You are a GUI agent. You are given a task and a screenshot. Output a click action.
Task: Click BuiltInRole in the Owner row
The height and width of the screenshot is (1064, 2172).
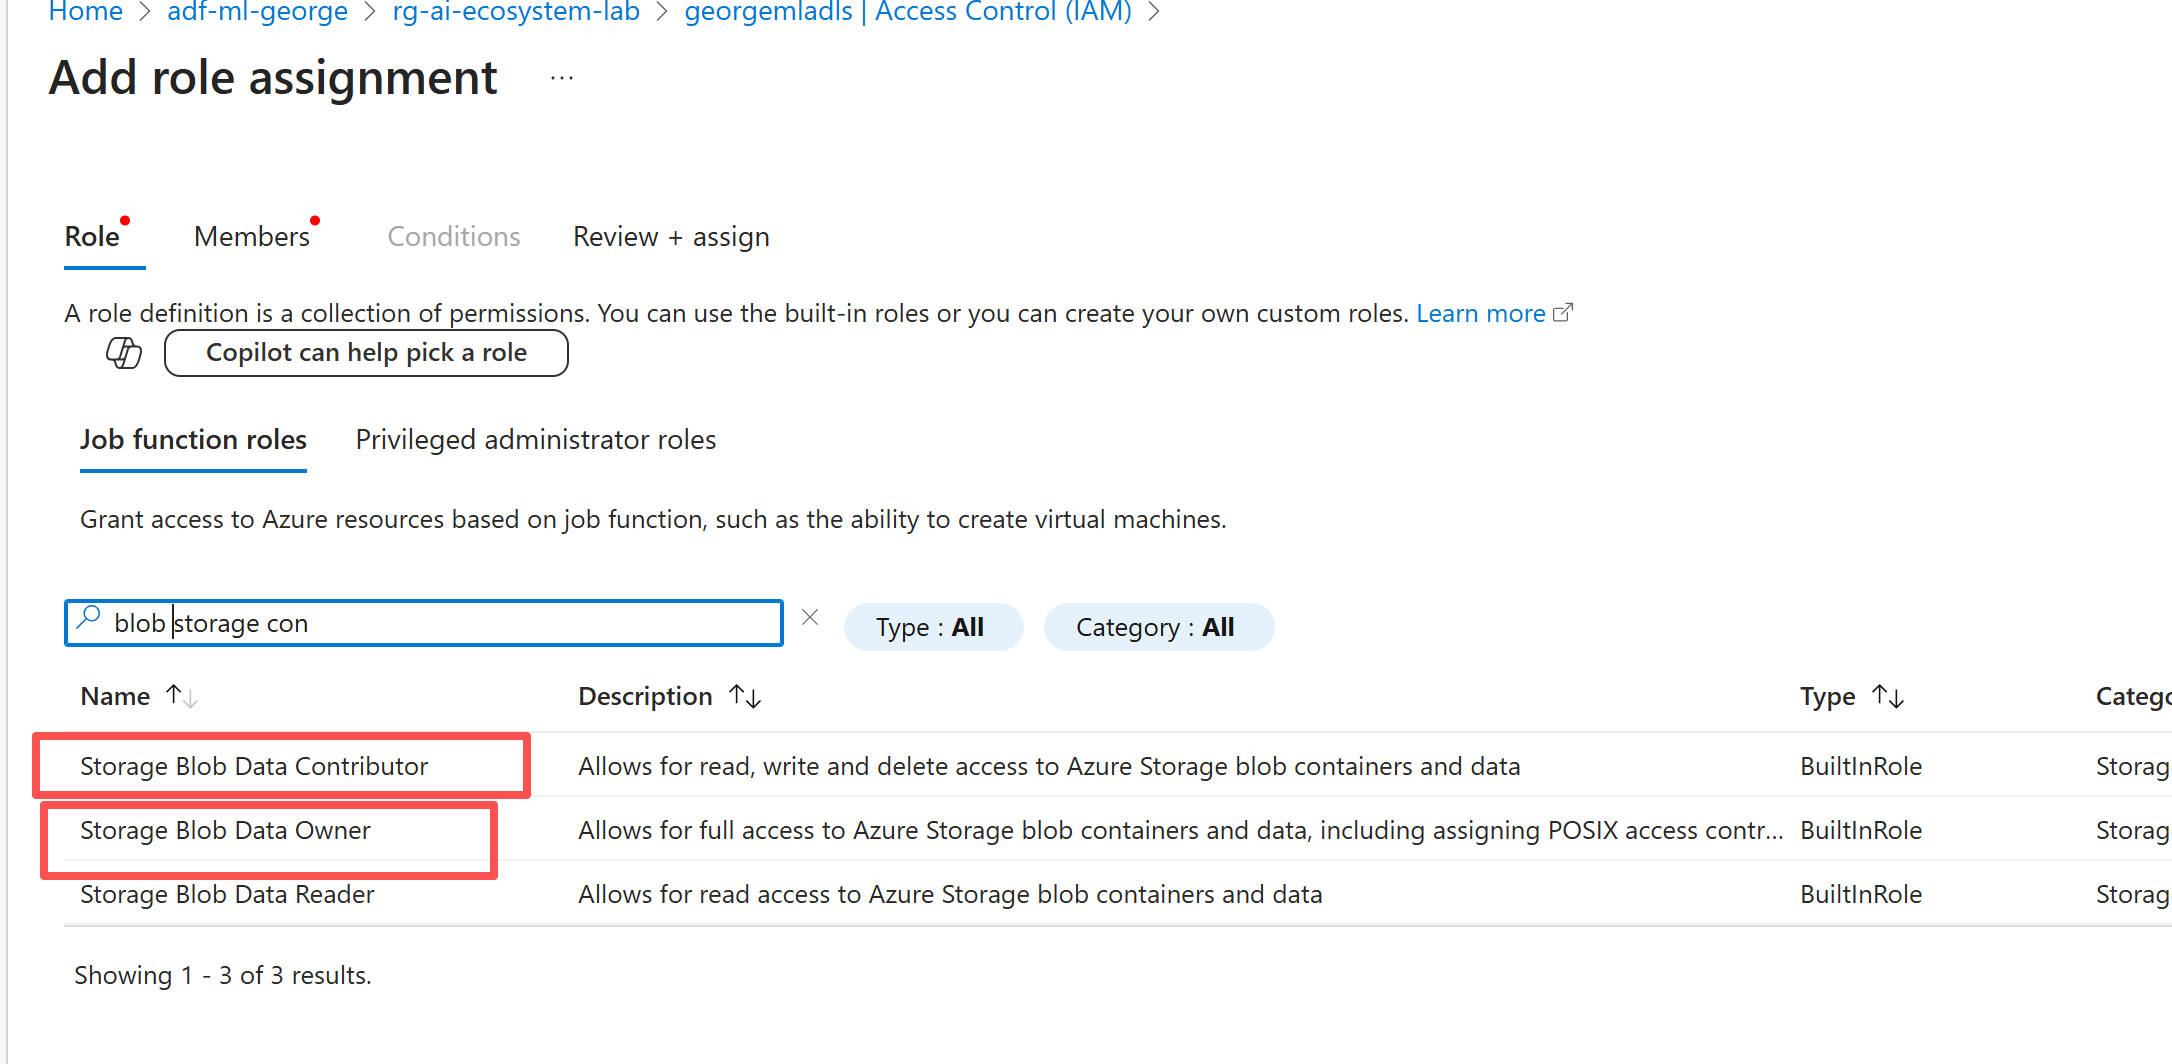[1861, 830]
